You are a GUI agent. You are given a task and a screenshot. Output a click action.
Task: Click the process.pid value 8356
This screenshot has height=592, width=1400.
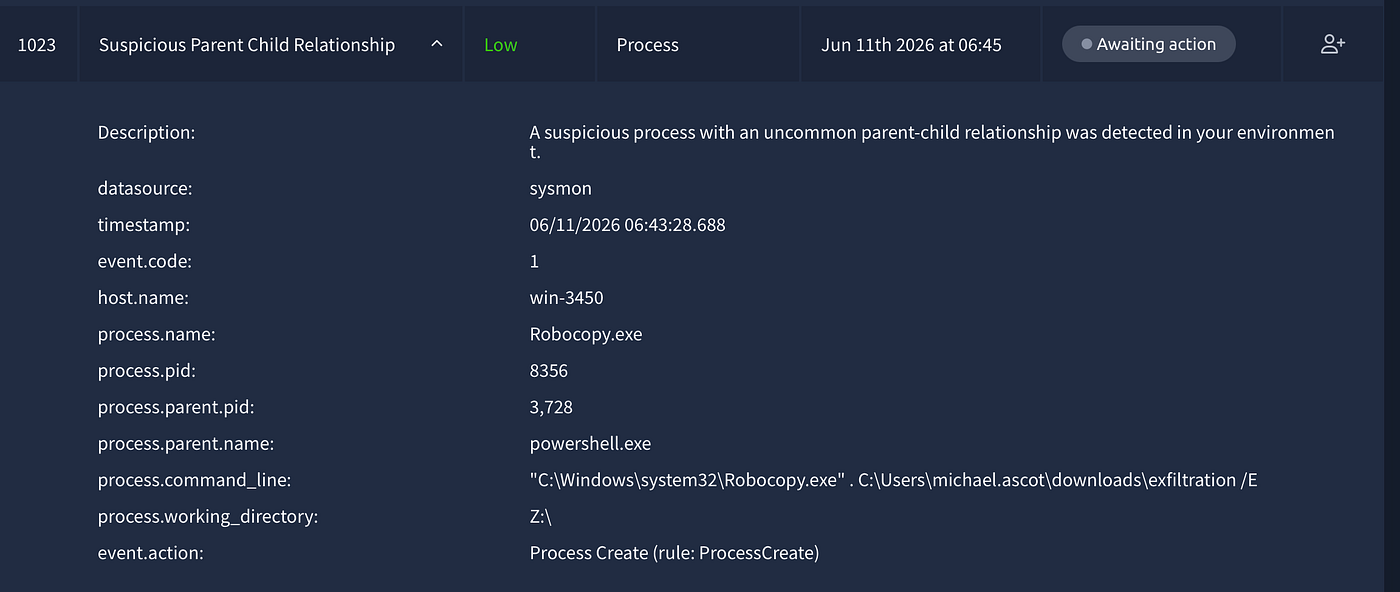[x=548, y=371]
